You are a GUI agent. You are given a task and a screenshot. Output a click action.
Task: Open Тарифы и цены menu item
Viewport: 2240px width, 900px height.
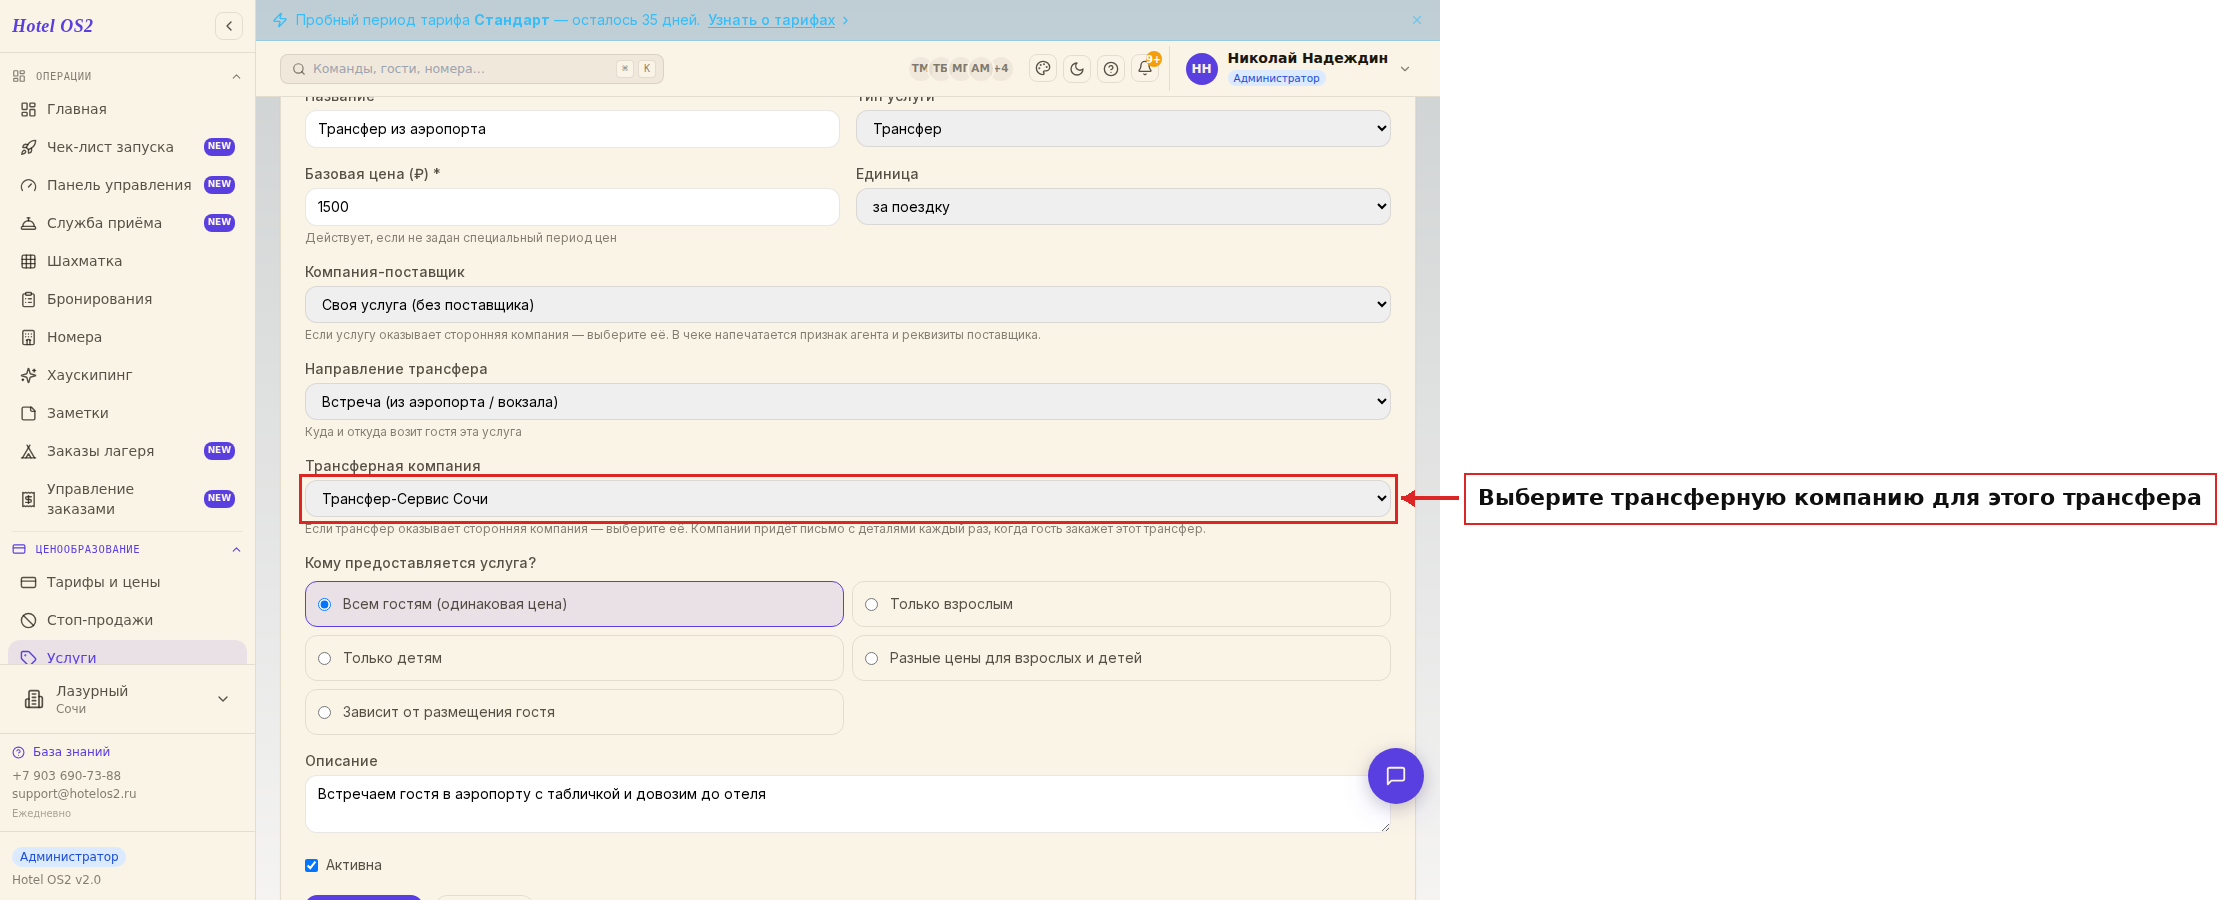click(127, 582)
